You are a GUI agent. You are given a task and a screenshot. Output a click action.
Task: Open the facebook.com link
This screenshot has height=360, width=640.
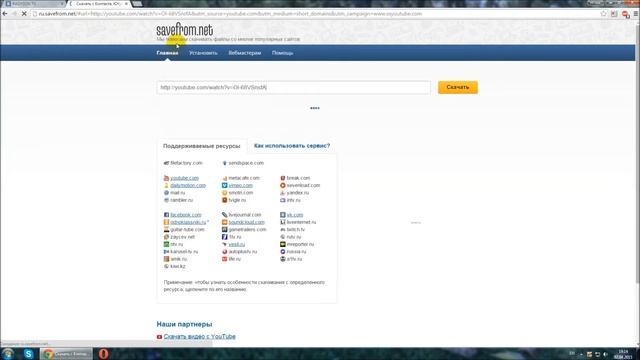[186, 215]
